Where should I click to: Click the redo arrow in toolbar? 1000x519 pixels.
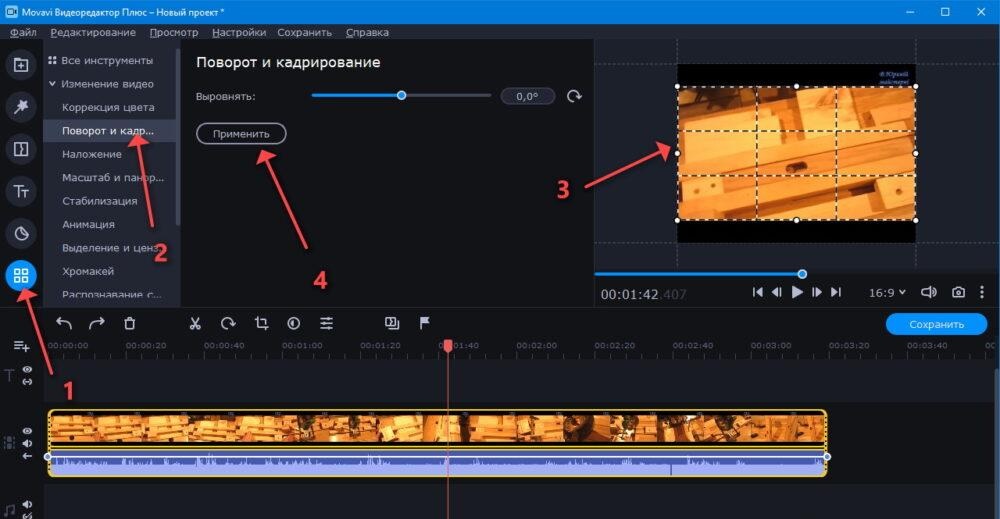click(96, 323)
